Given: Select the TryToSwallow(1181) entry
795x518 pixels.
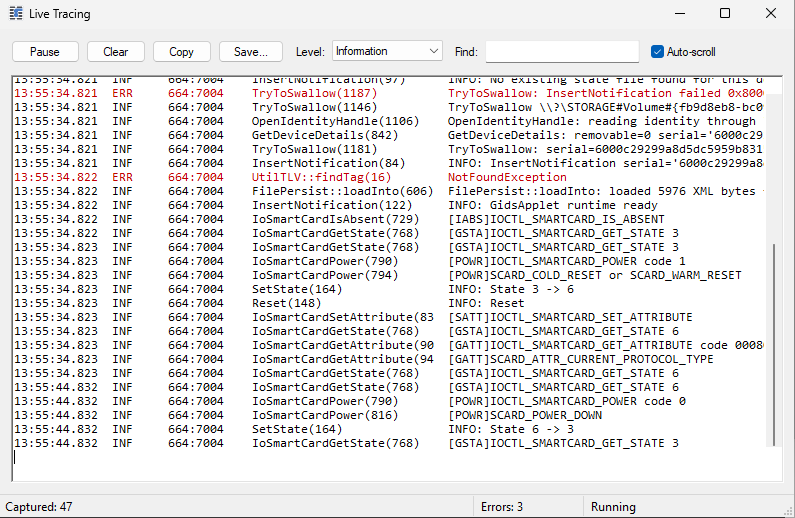Looking at the screenshot, I should [x=388, y=150].
